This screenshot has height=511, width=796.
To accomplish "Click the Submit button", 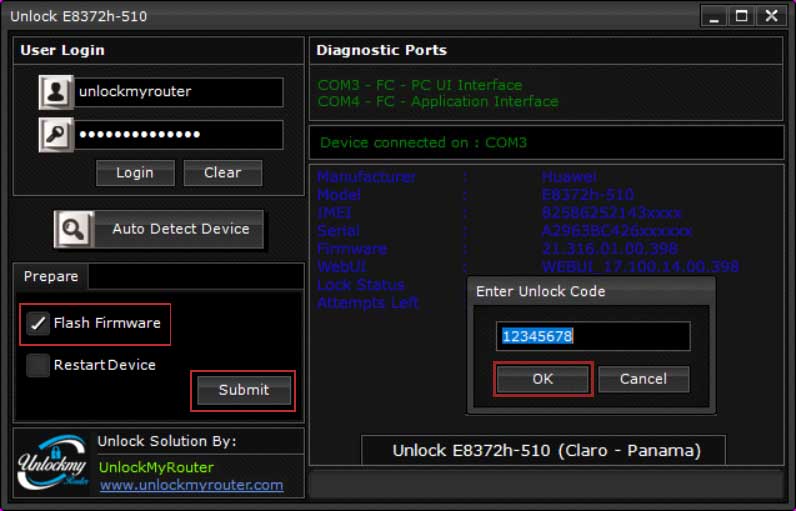I will tap(244, 390).
